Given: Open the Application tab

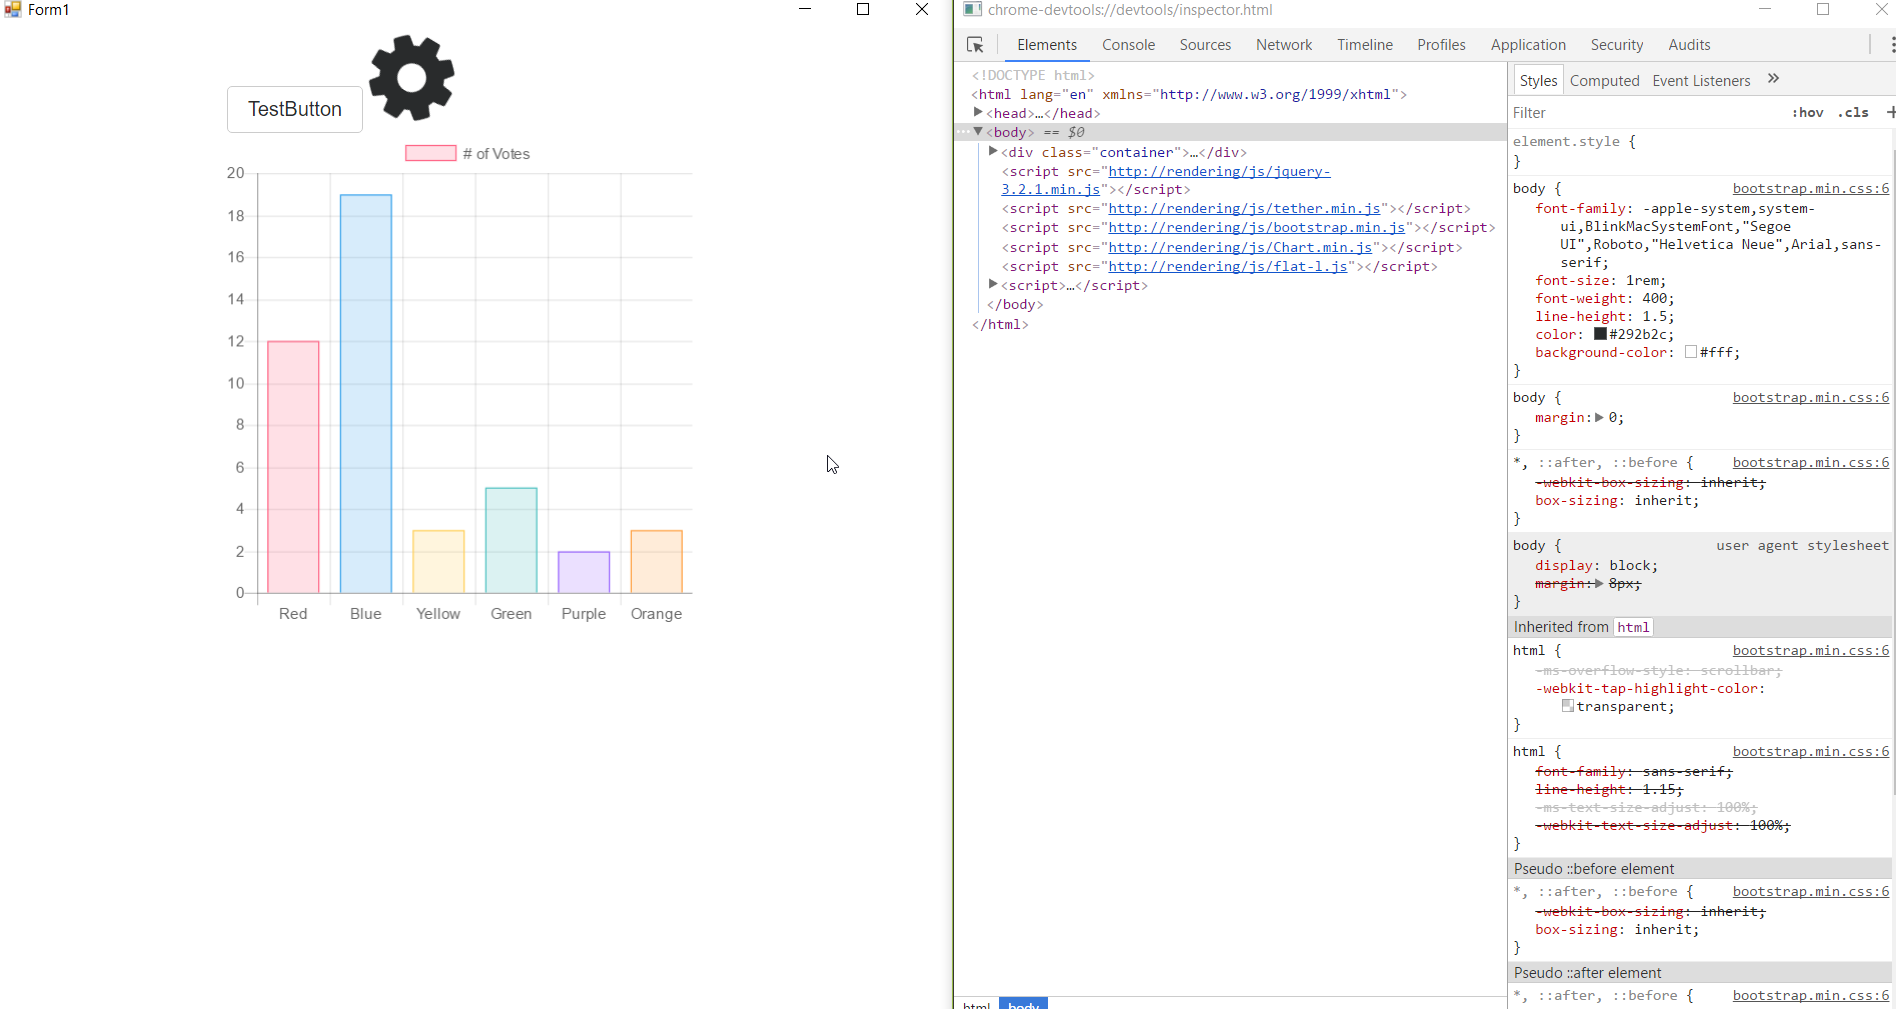Looking at the screenshot, I should 1528,45.
